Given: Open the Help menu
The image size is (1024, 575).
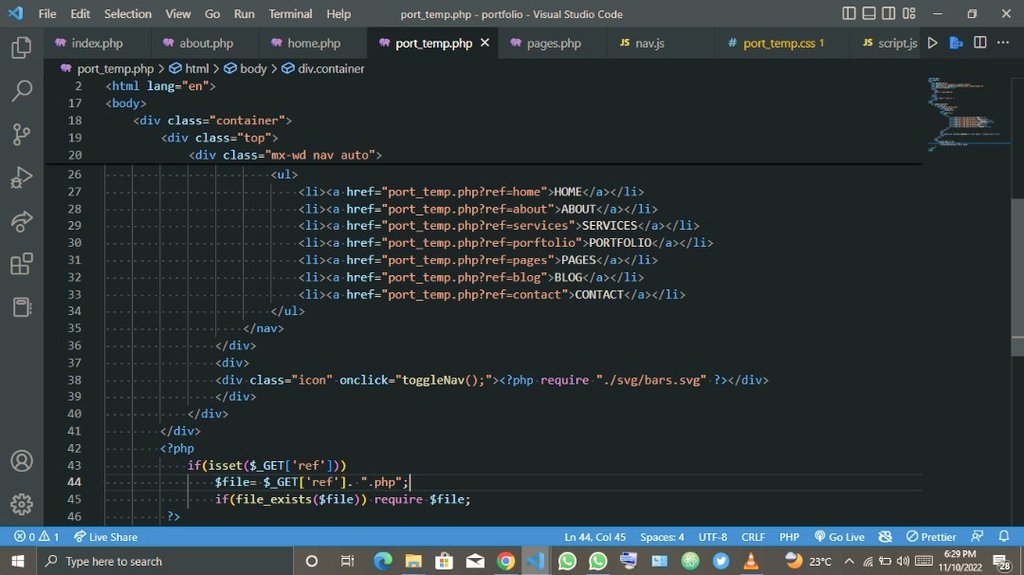Looking at the screenshot, I should pos(338,14).
